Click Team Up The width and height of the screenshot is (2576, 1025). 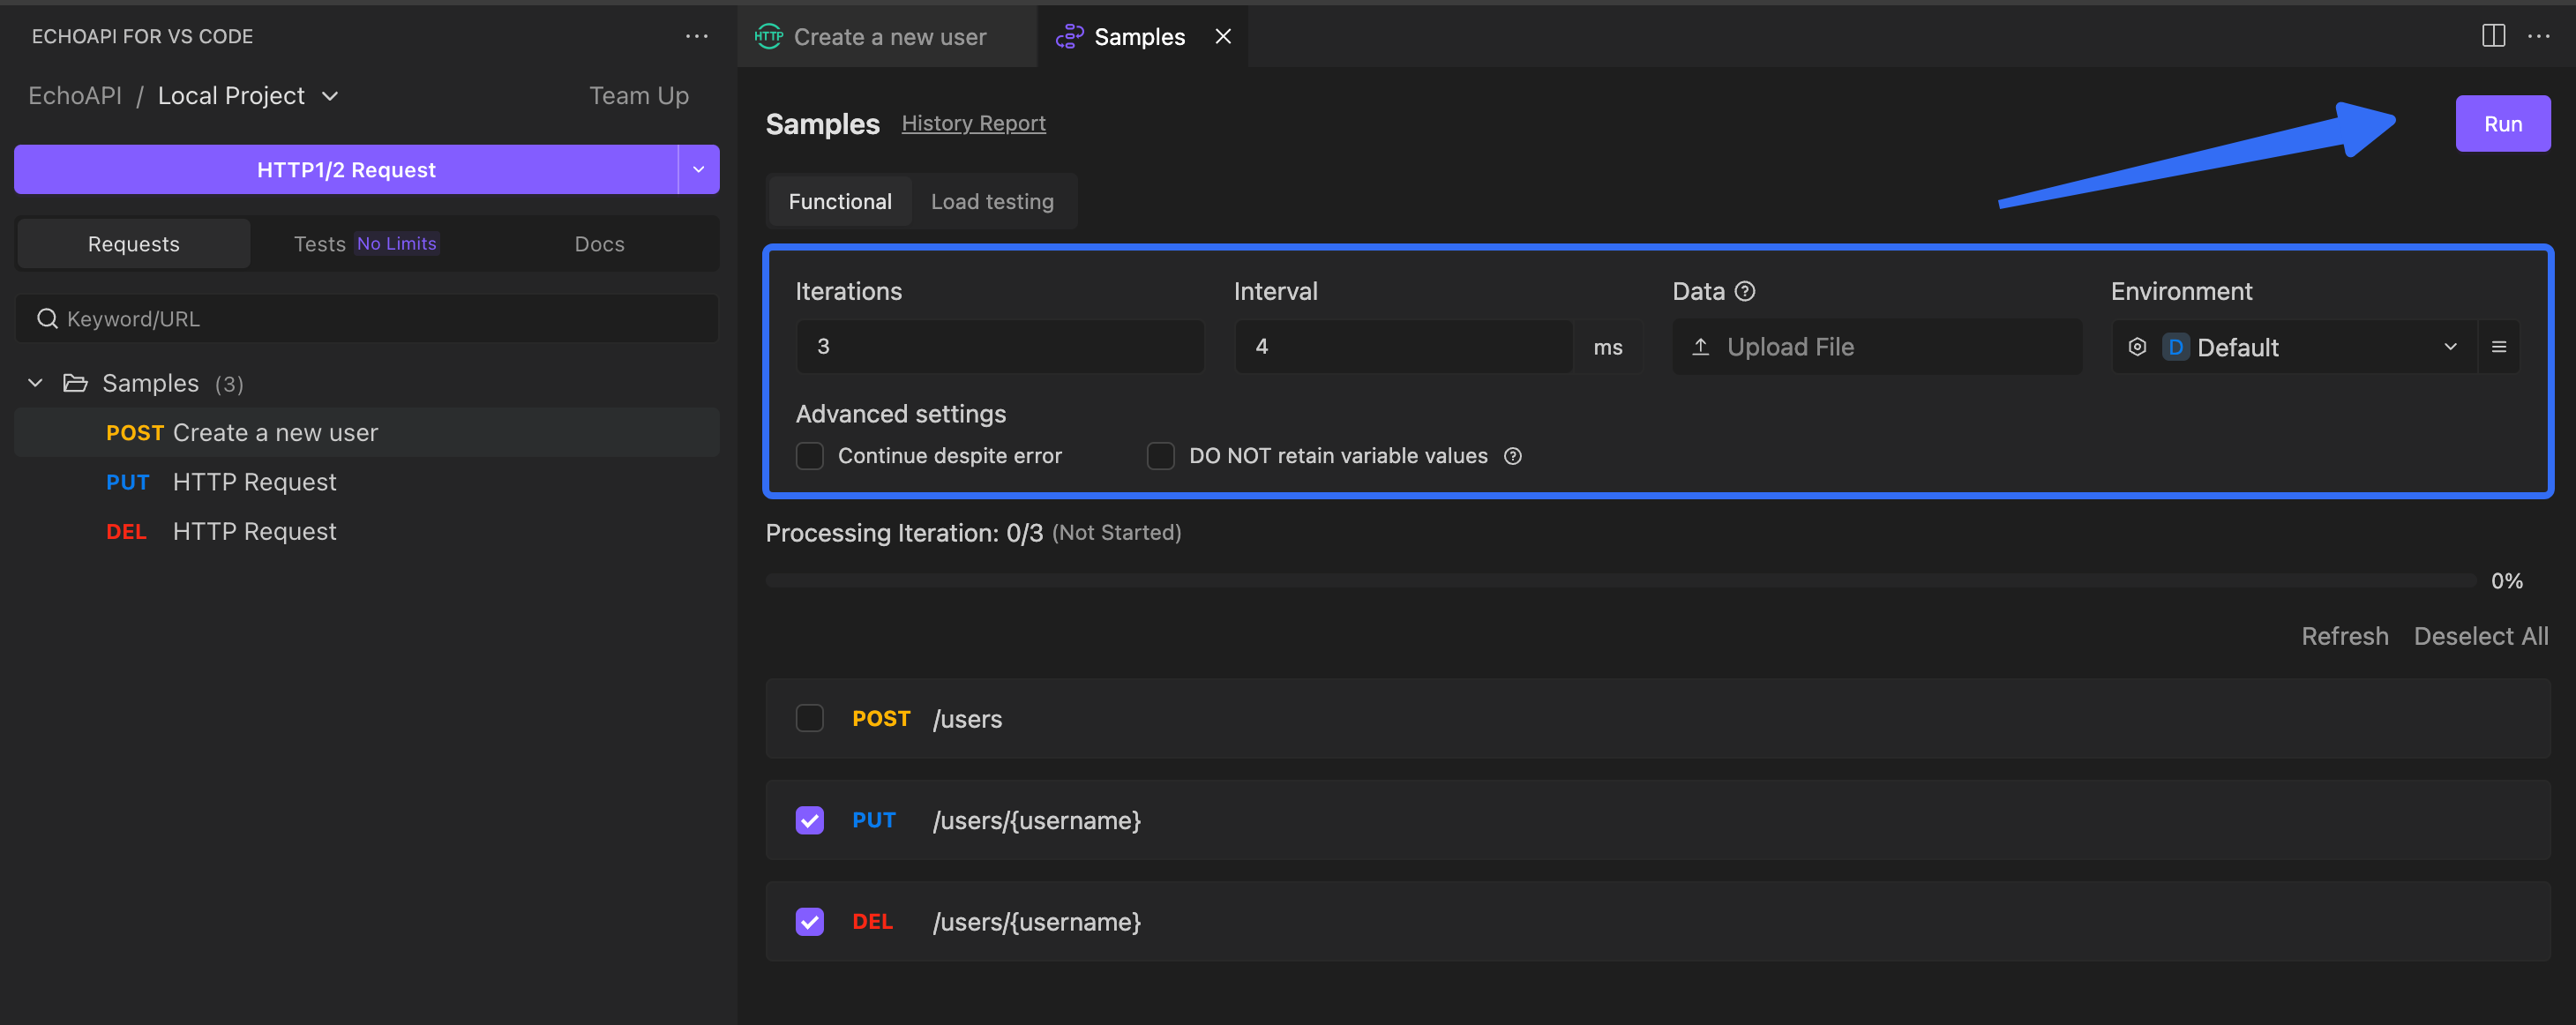coord(638,96)
